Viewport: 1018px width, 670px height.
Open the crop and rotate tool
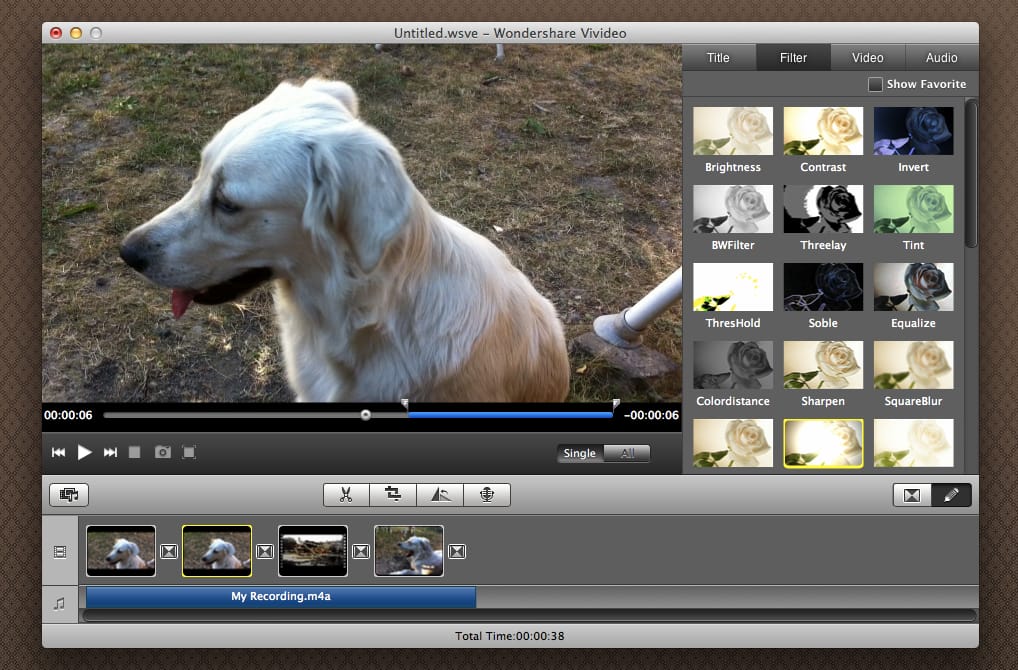tap(393, 495)
